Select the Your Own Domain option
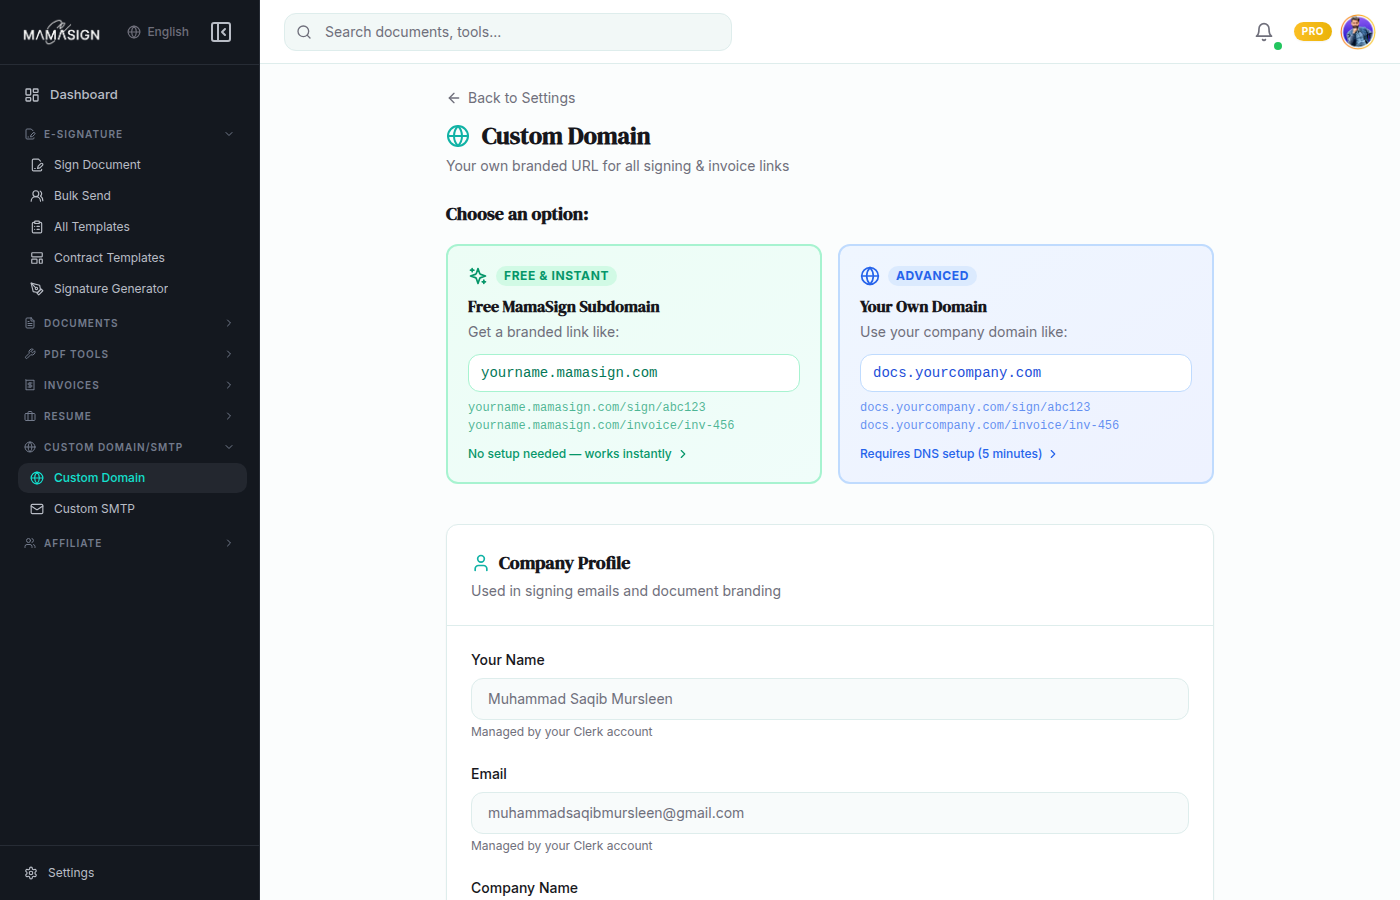This screenshot has width=1400, height=900. 1026,364
